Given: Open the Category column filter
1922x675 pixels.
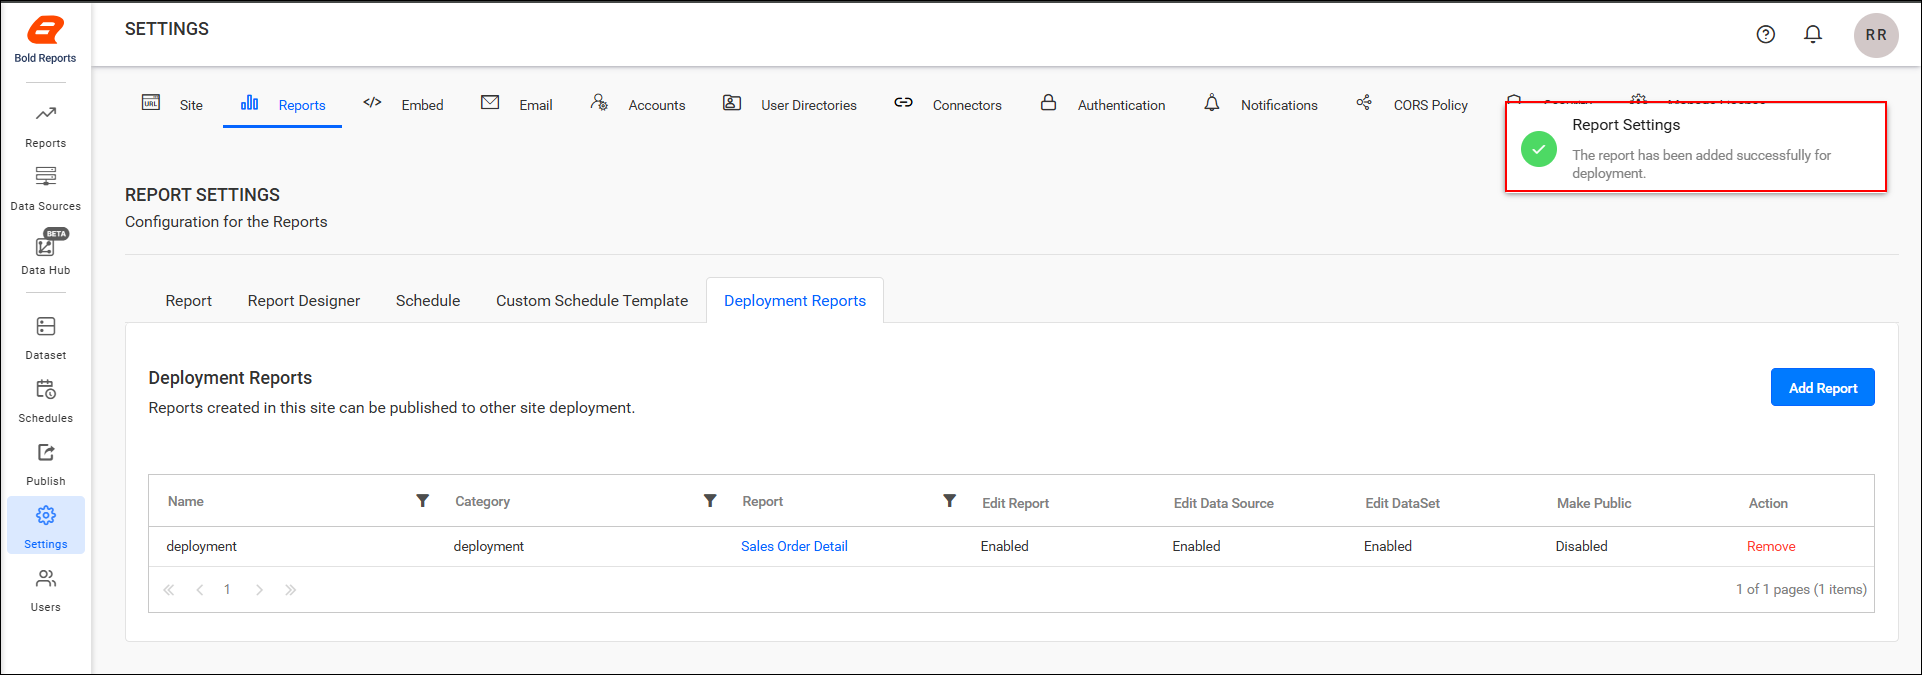Looking at the screenshot, I should click(710, 501).
